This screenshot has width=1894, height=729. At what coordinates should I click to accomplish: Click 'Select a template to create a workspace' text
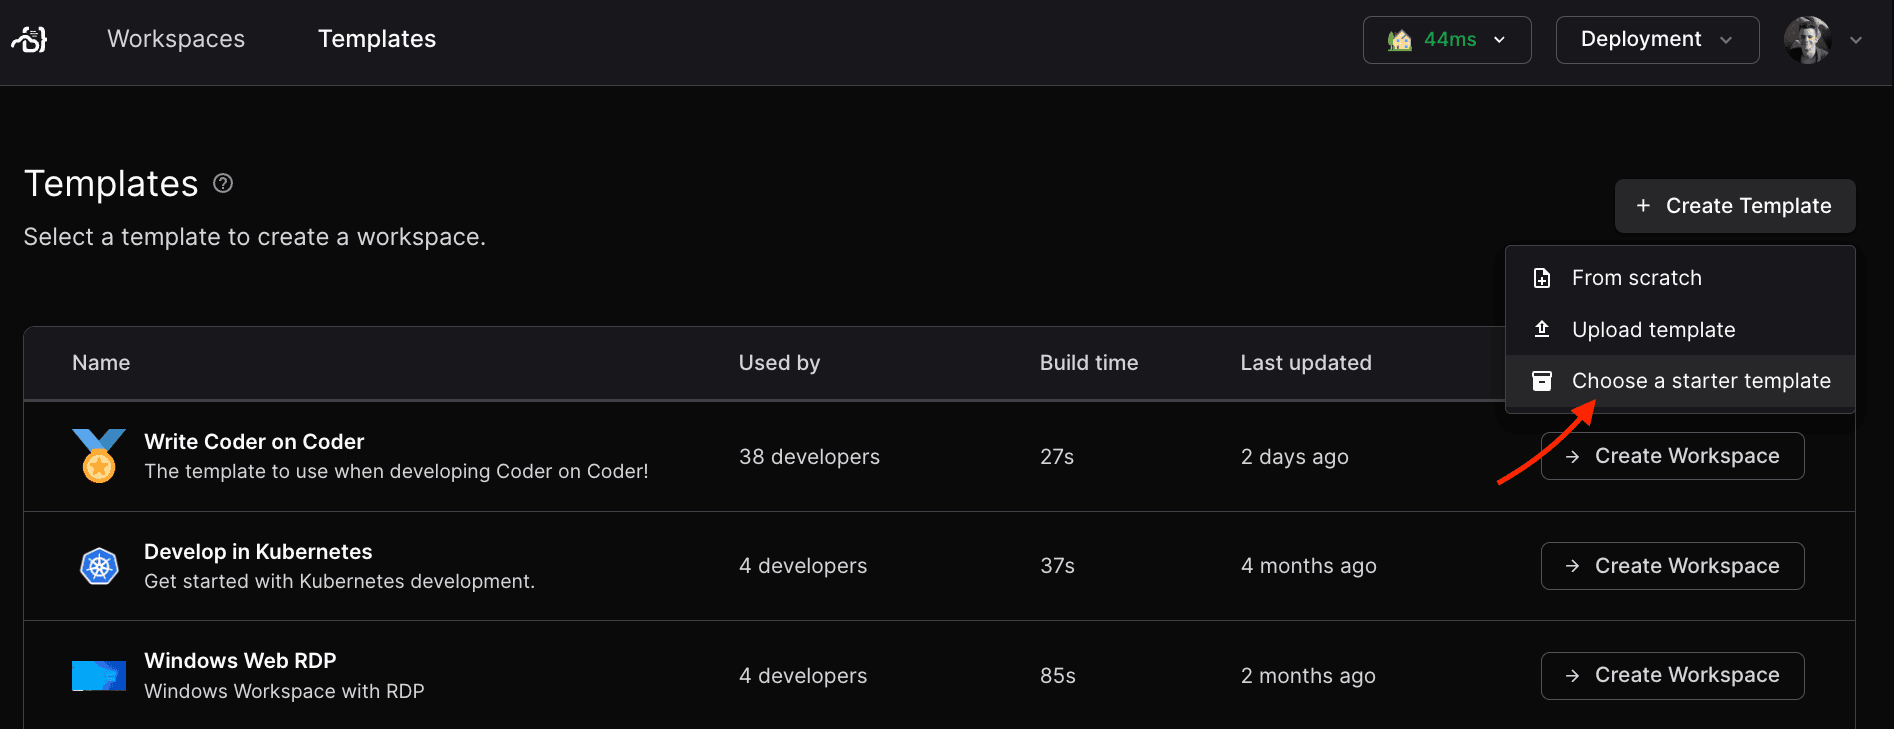[x=255, y=237]
